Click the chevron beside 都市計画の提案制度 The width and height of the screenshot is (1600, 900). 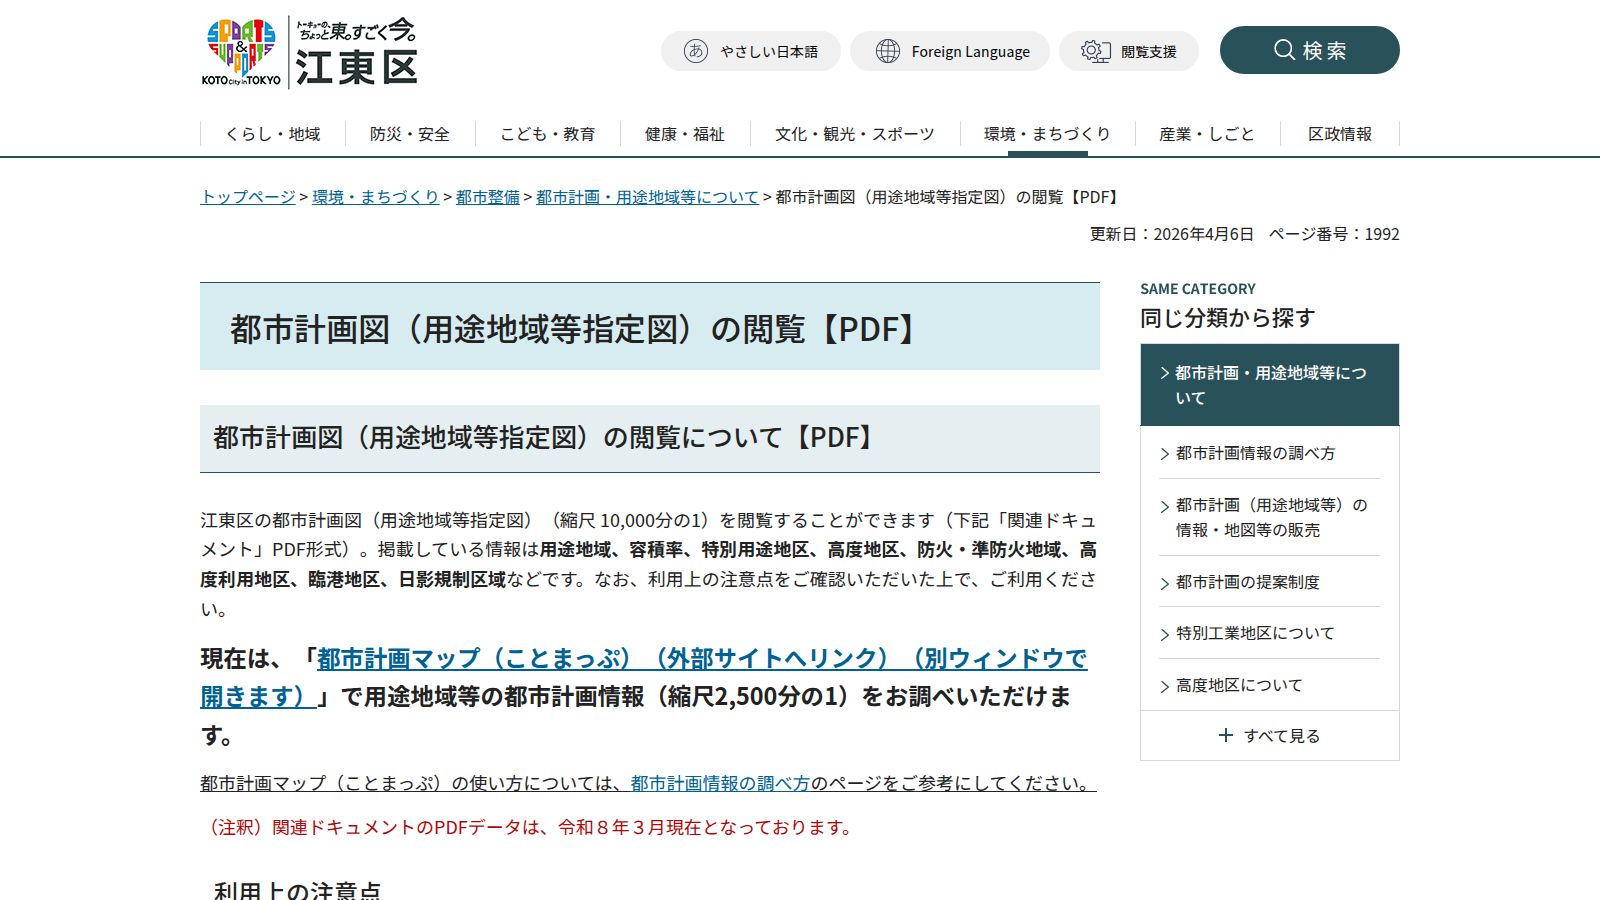point(1165,583)
